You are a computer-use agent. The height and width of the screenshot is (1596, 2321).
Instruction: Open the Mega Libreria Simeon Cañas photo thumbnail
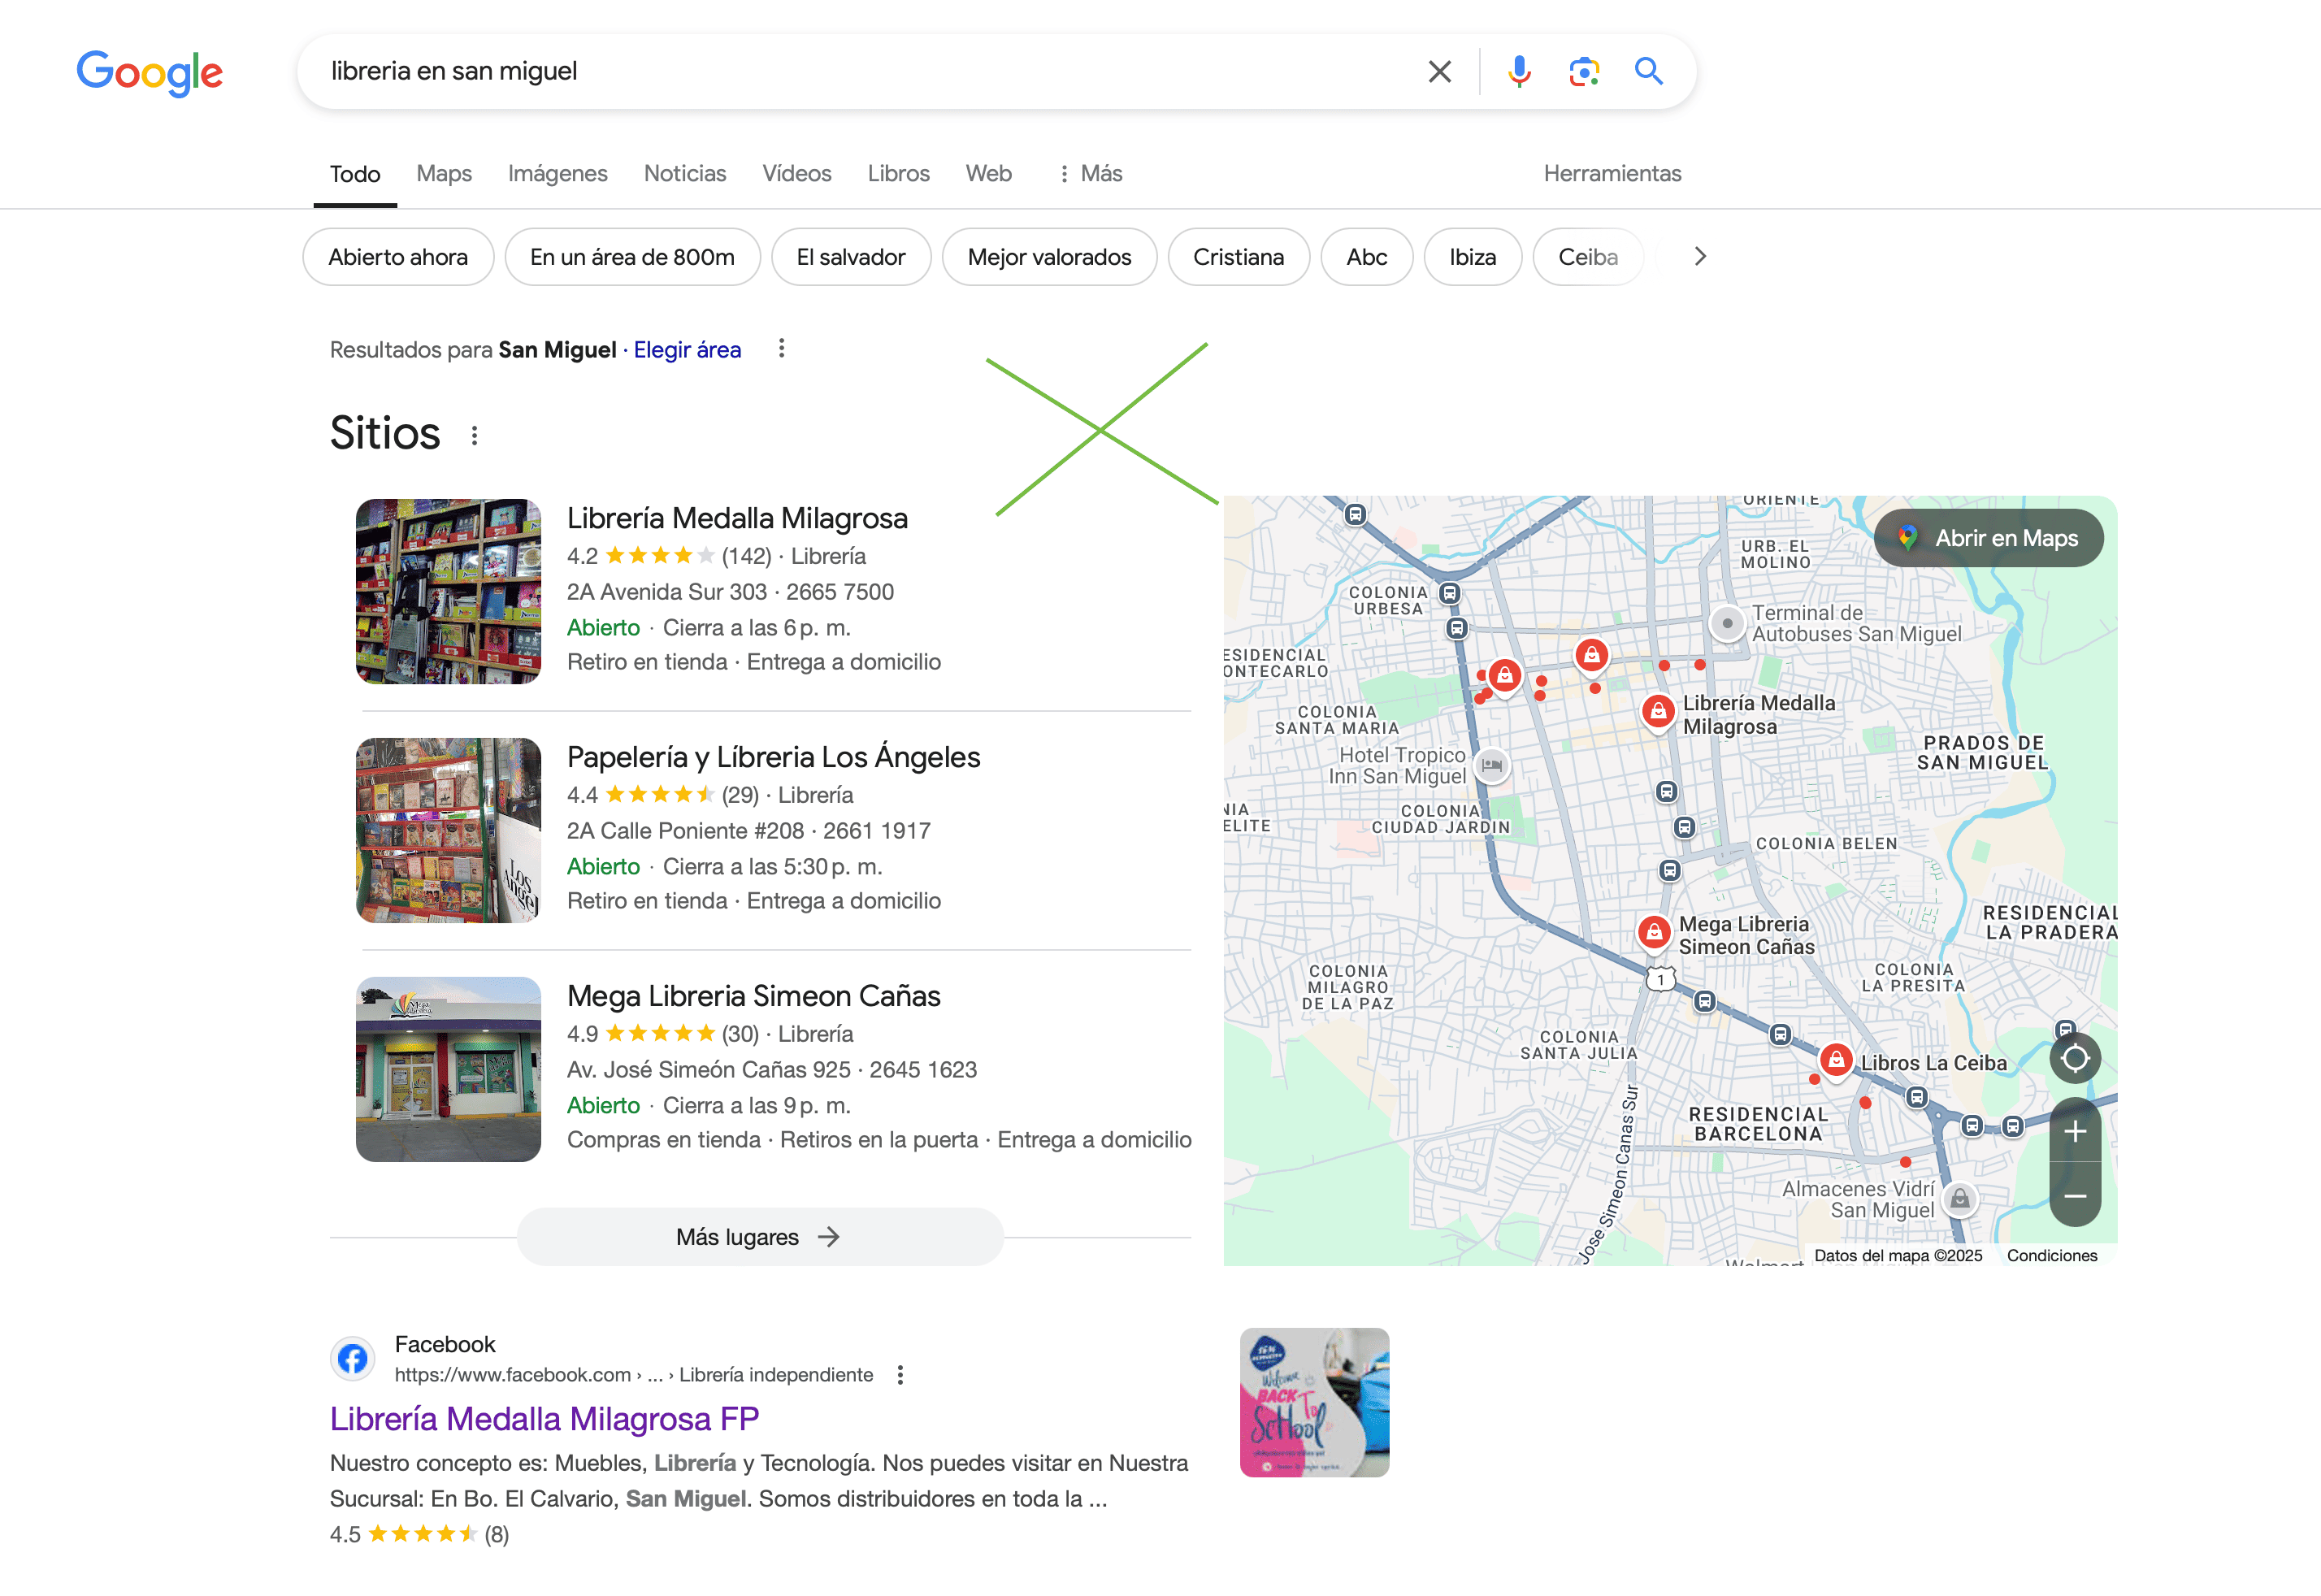coord(448,1069)
